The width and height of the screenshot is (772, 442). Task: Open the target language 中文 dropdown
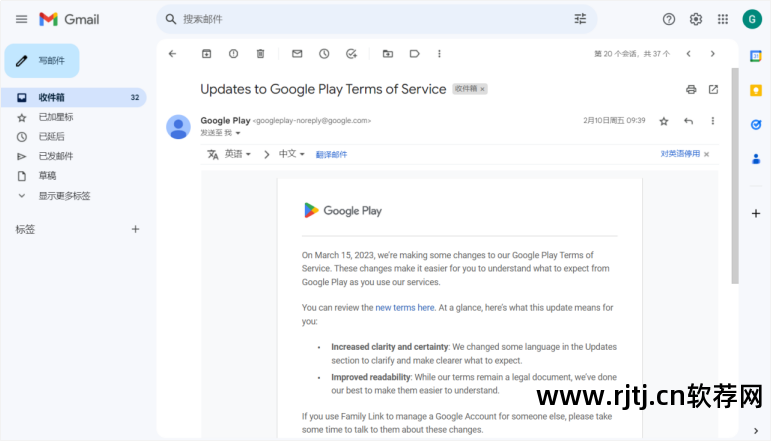tap(291, 154)
